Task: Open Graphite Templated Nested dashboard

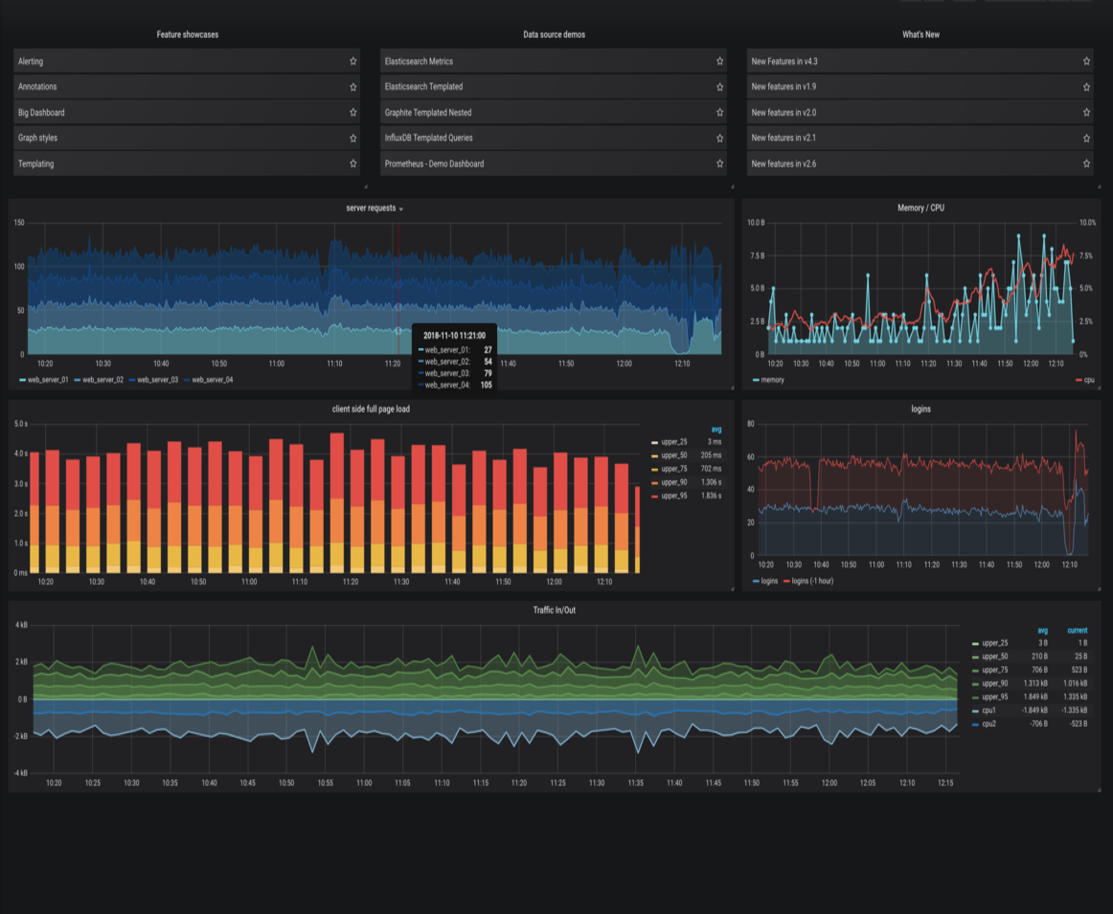Action: 428,113
